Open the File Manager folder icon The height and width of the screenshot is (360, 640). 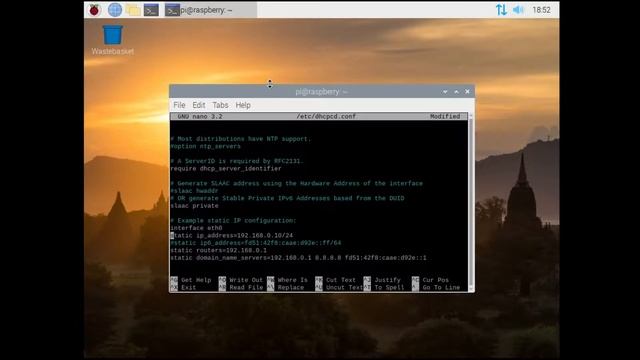point(133,10)
